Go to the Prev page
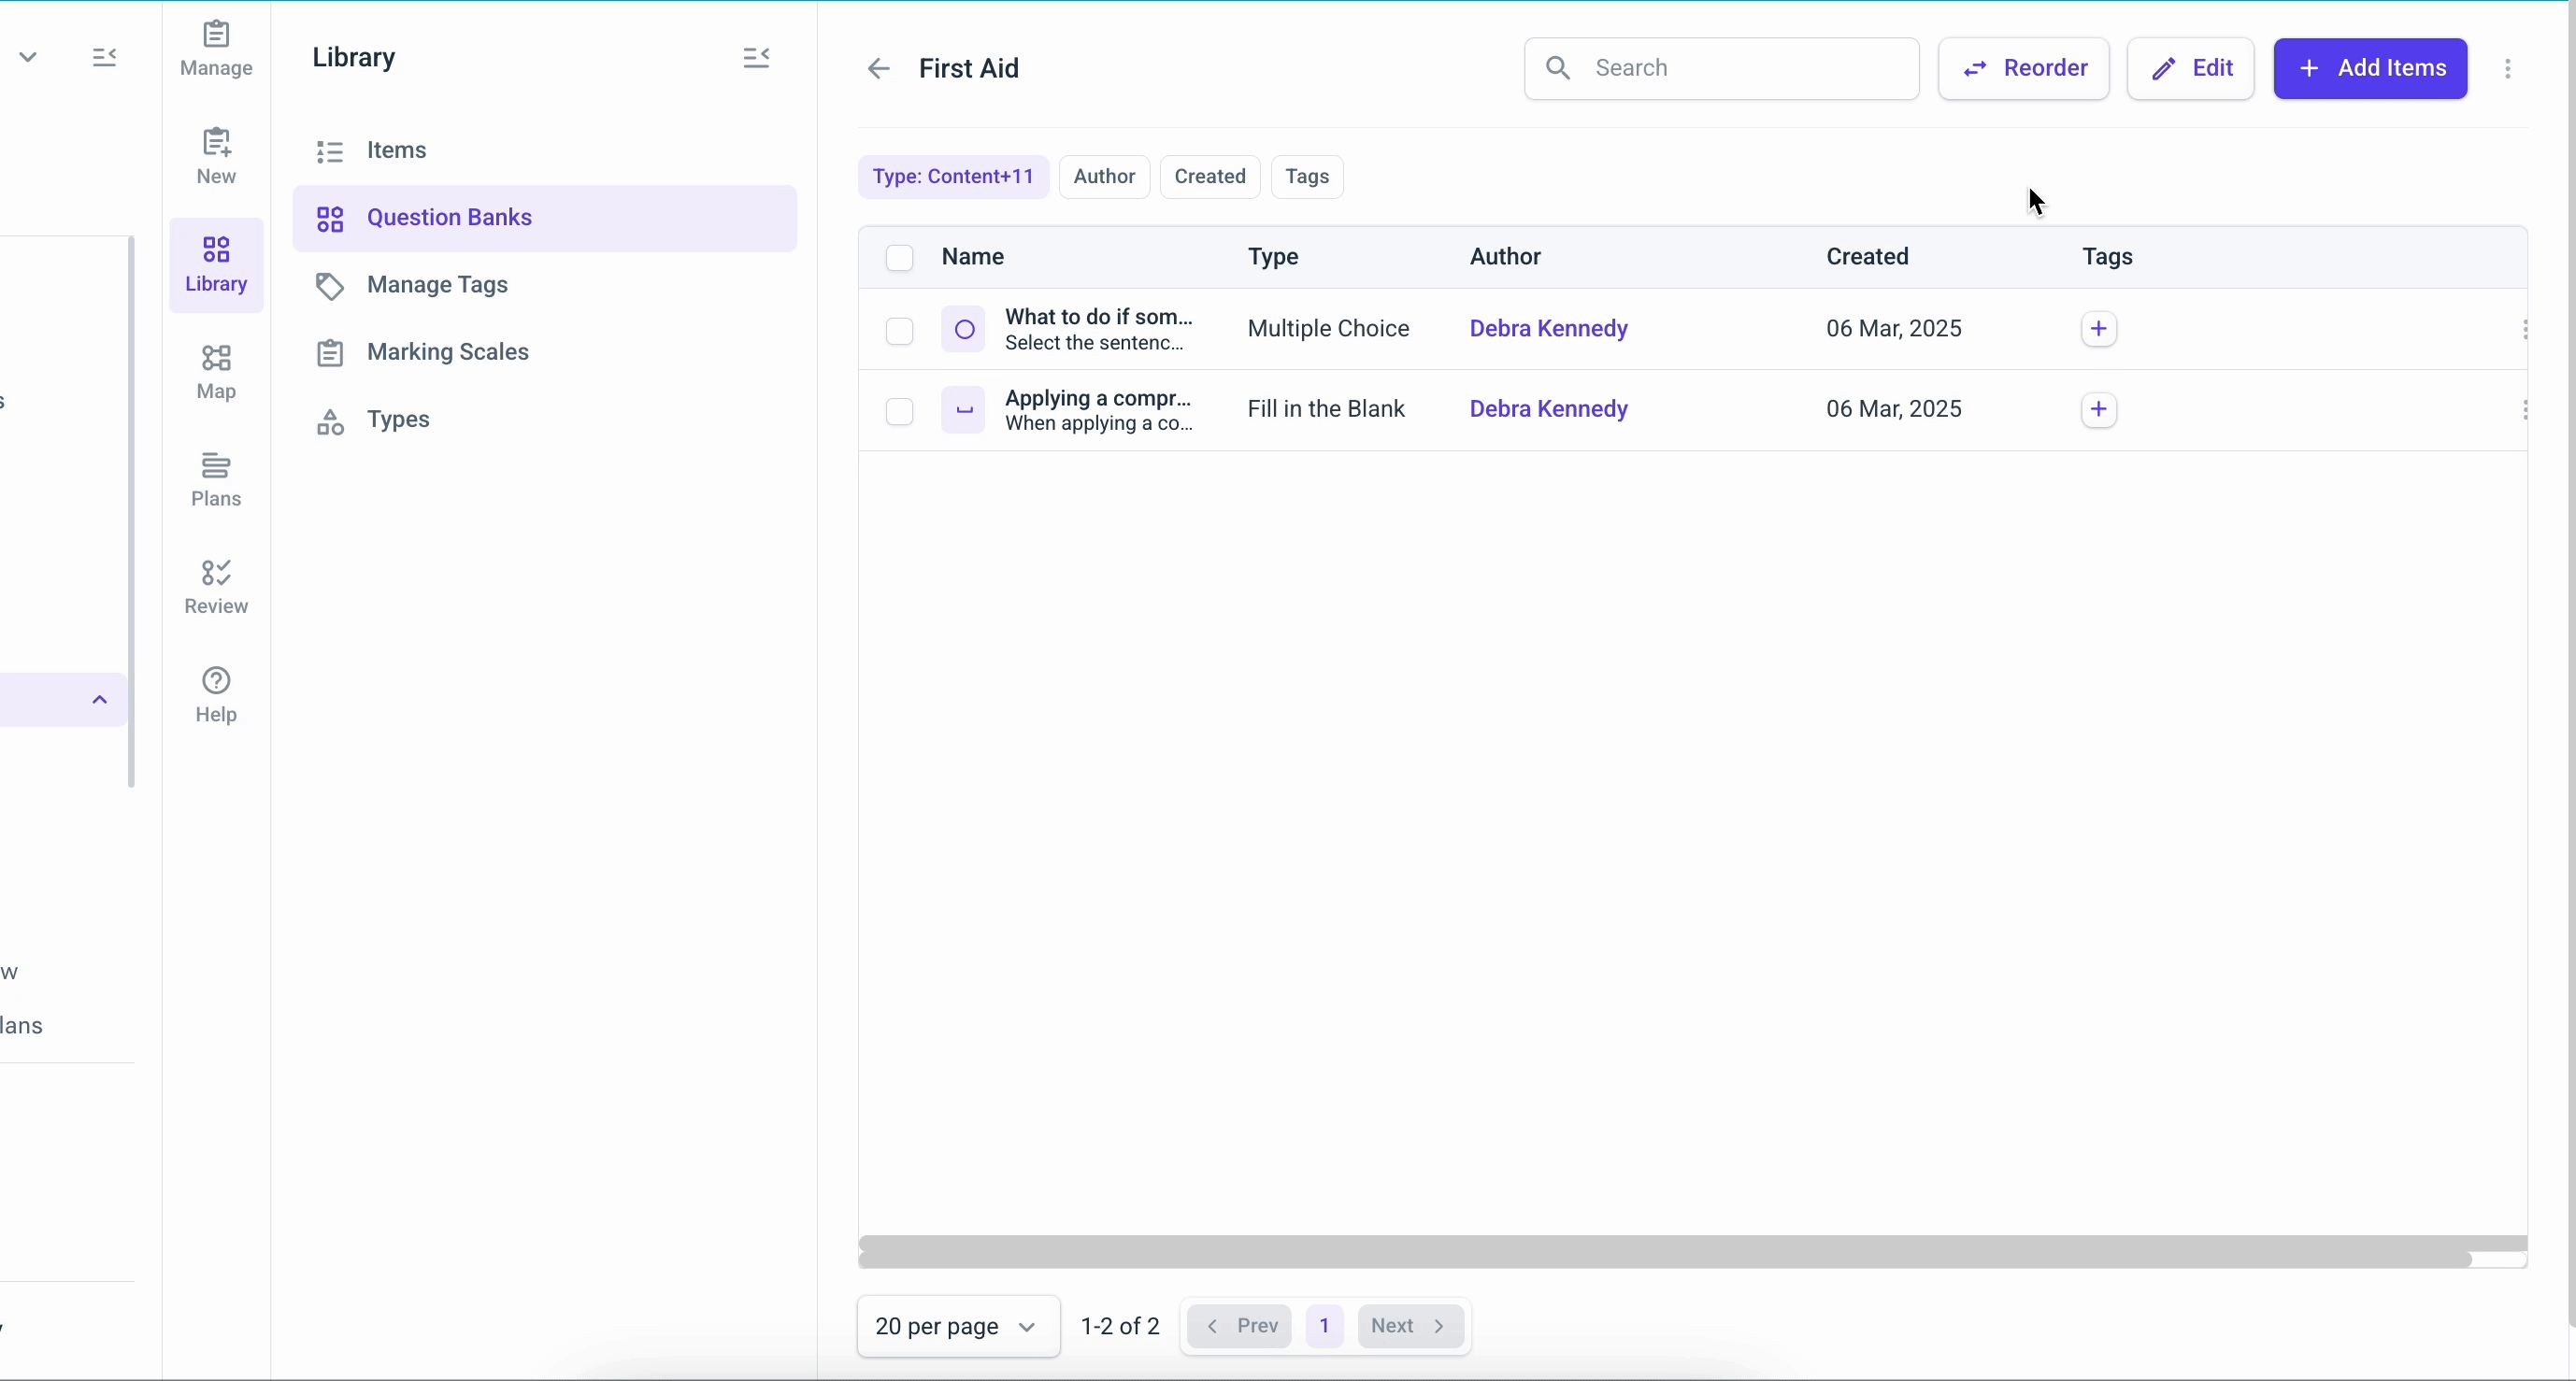 tap(1240, 1327)
